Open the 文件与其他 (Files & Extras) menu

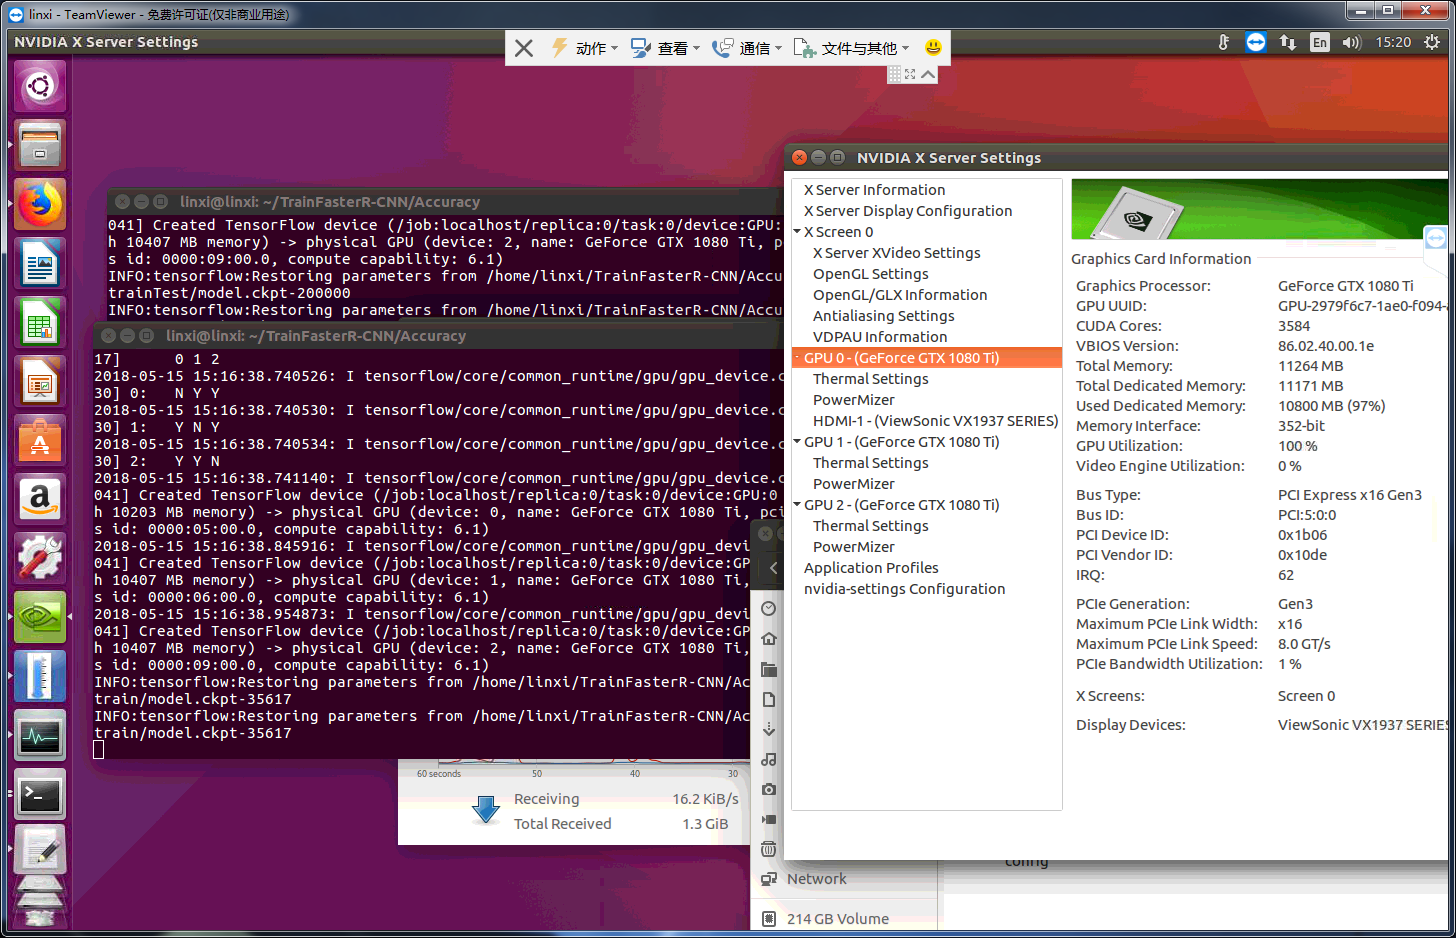click(x=852, y=48)
